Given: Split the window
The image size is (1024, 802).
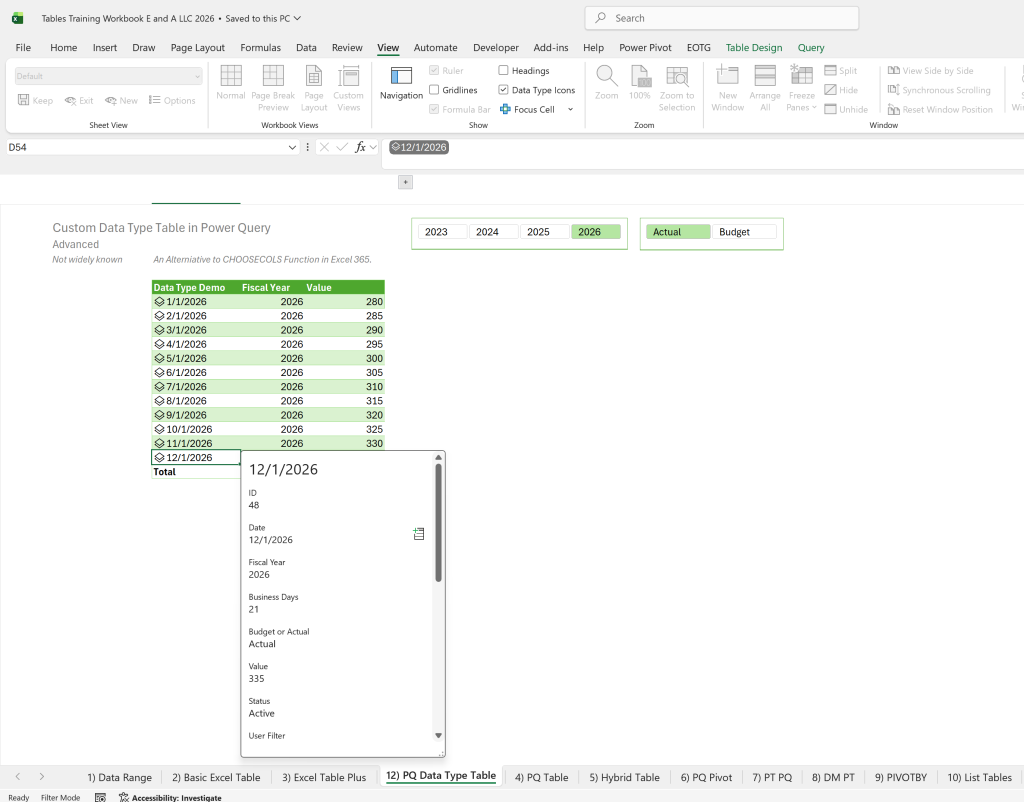Looking at the screenshot, I should (x=840, y=71).
